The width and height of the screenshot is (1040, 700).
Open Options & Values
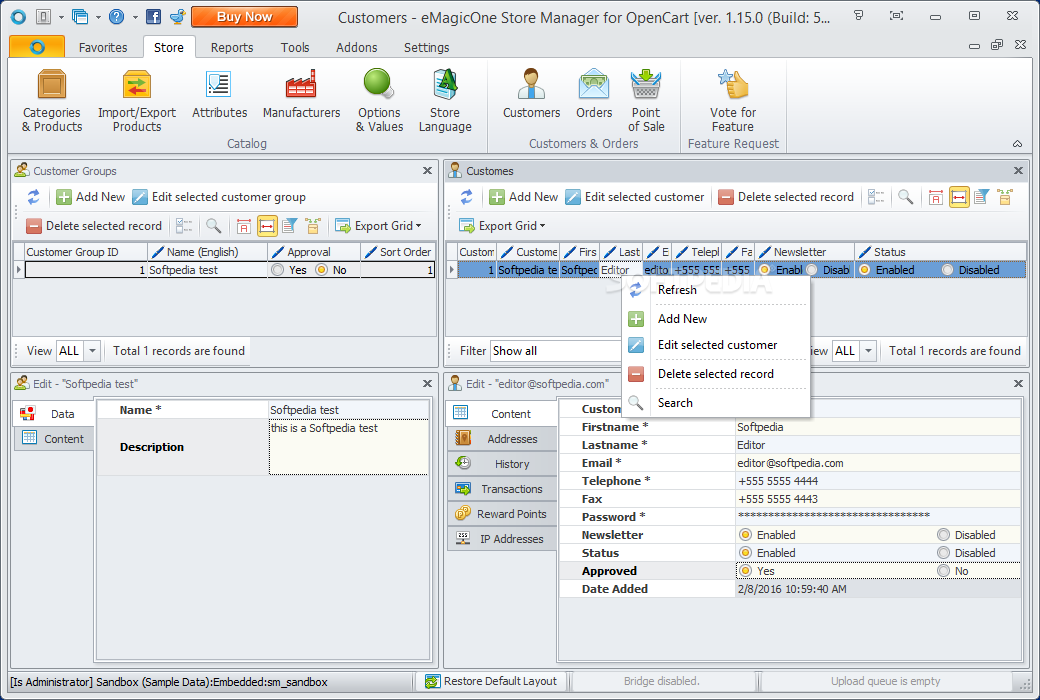pos(379,101)
